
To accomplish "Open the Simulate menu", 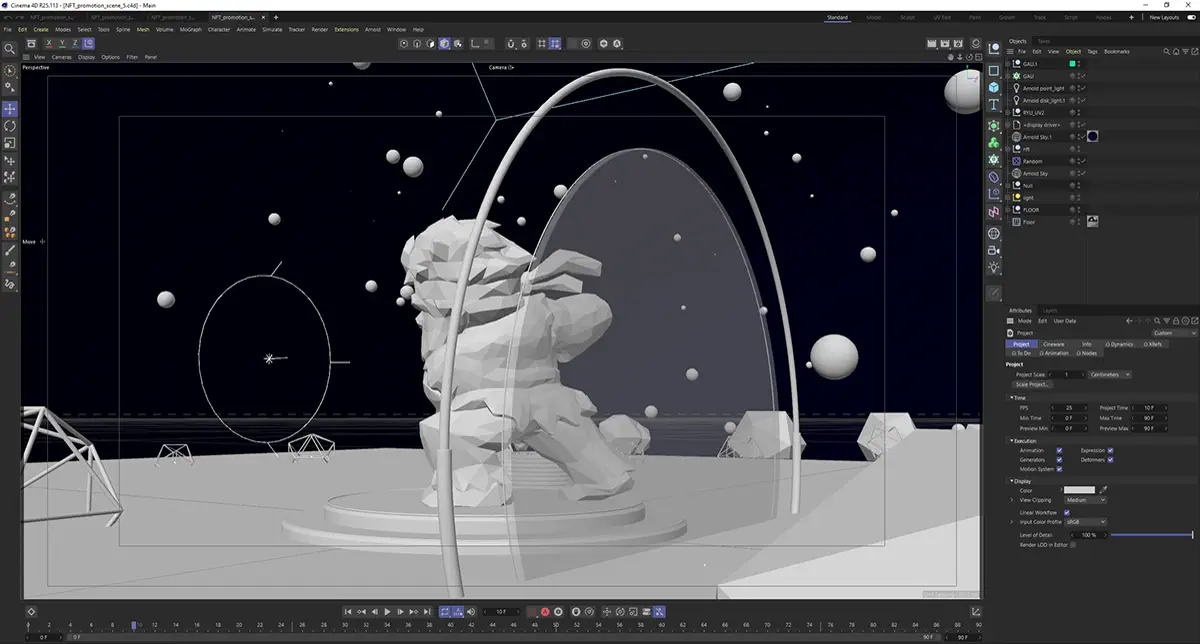I will (272, 29).
